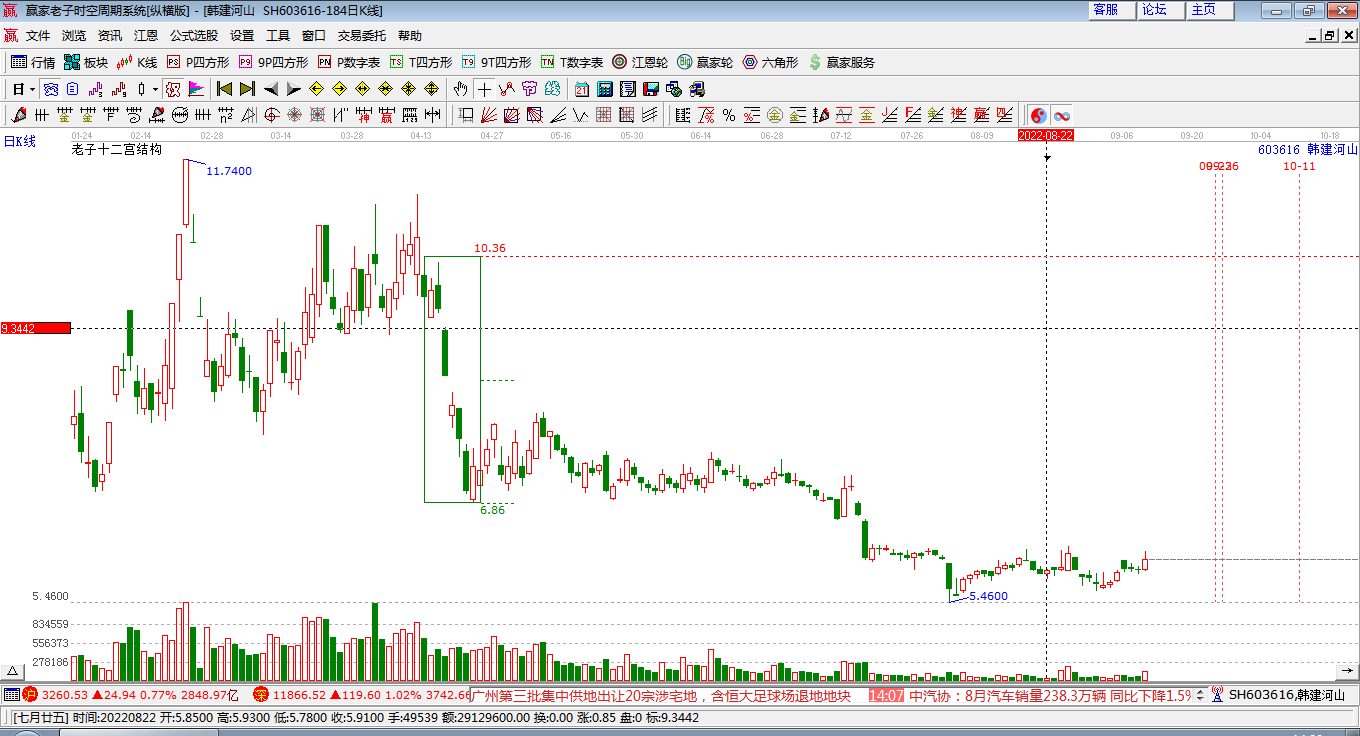Toggle the yin-yang taiji button
1360x736 pixels.
(x=1038, y=115)
